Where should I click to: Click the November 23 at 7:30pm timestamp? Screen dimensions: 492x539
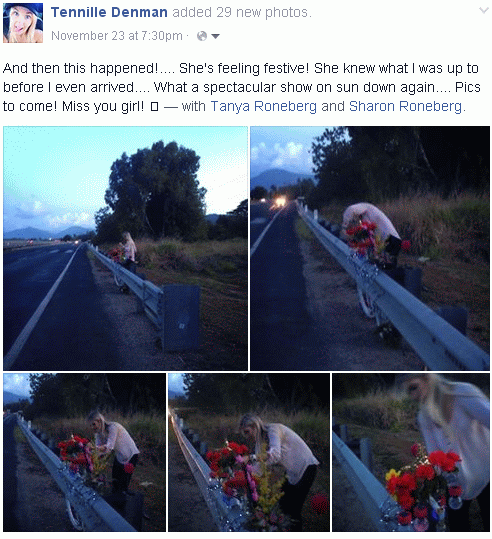(117, 35)
